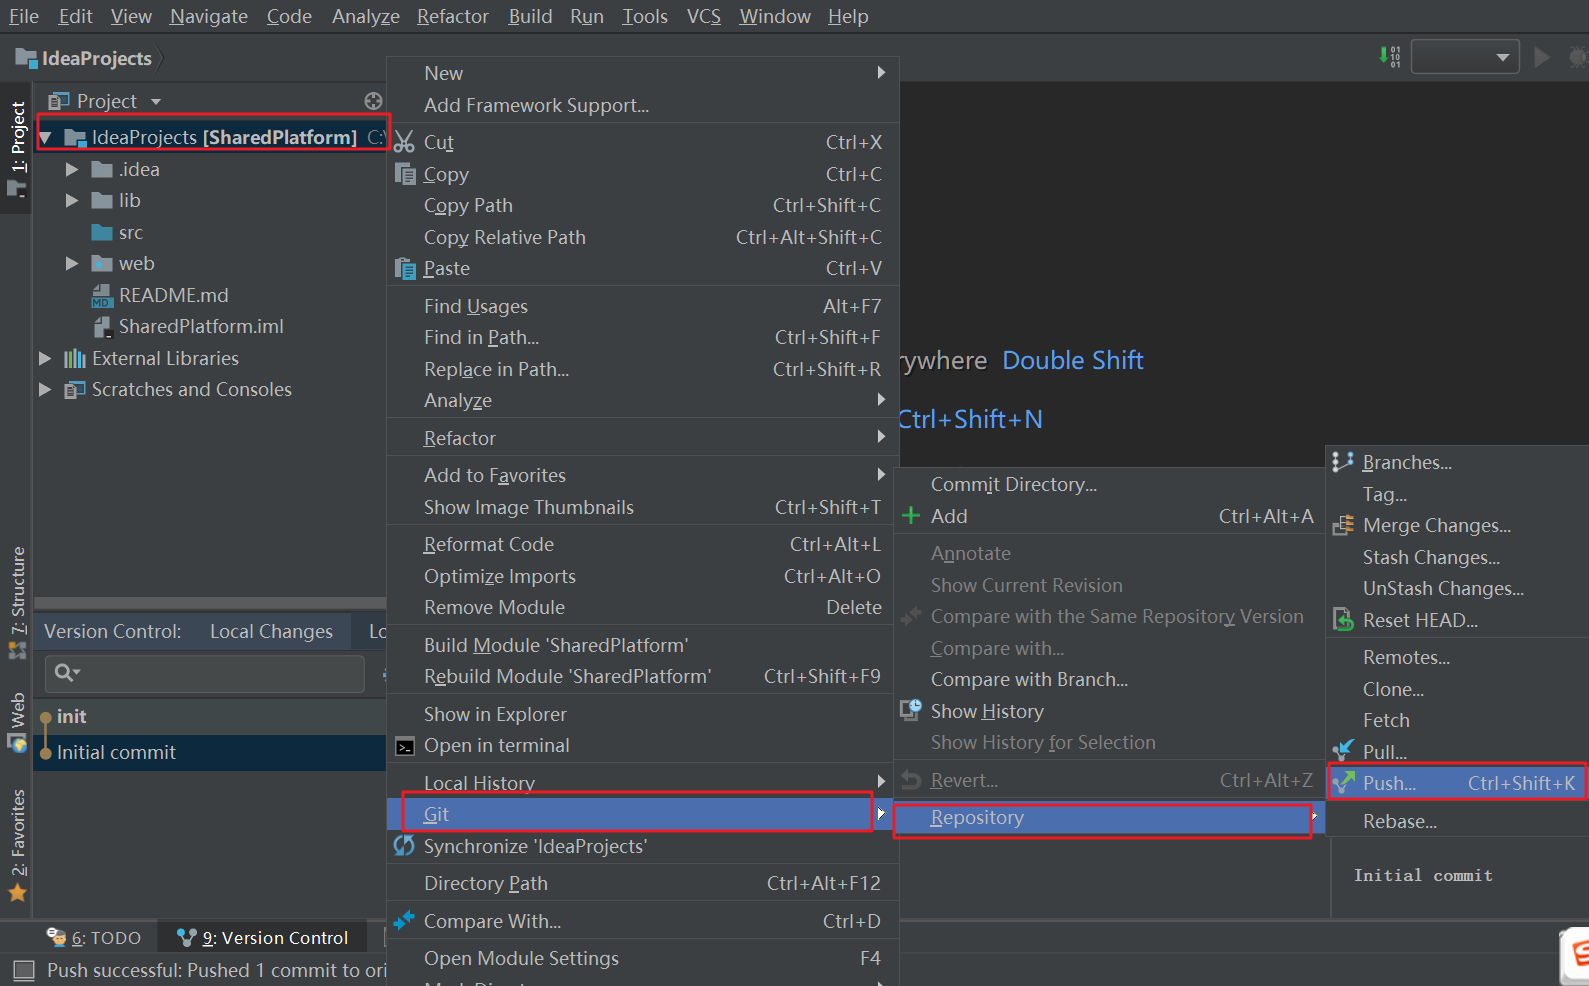Image resolution: width=1589 pixels, height=986 pixels.
Task: Click the Cut scissors icon in context menu
Action: tap(404, 142)
